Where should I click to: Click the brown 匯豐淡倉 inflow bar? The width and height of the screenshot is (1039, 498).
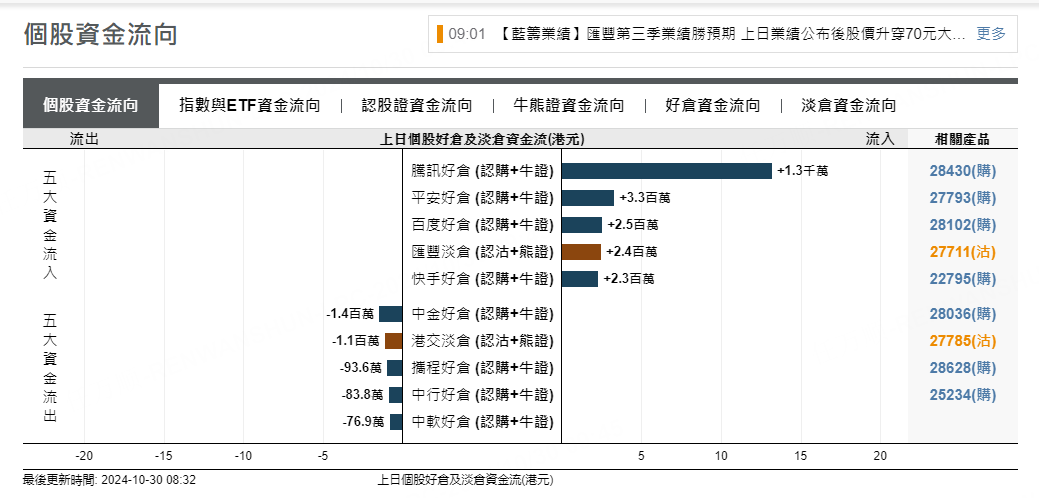coord(581,252)
